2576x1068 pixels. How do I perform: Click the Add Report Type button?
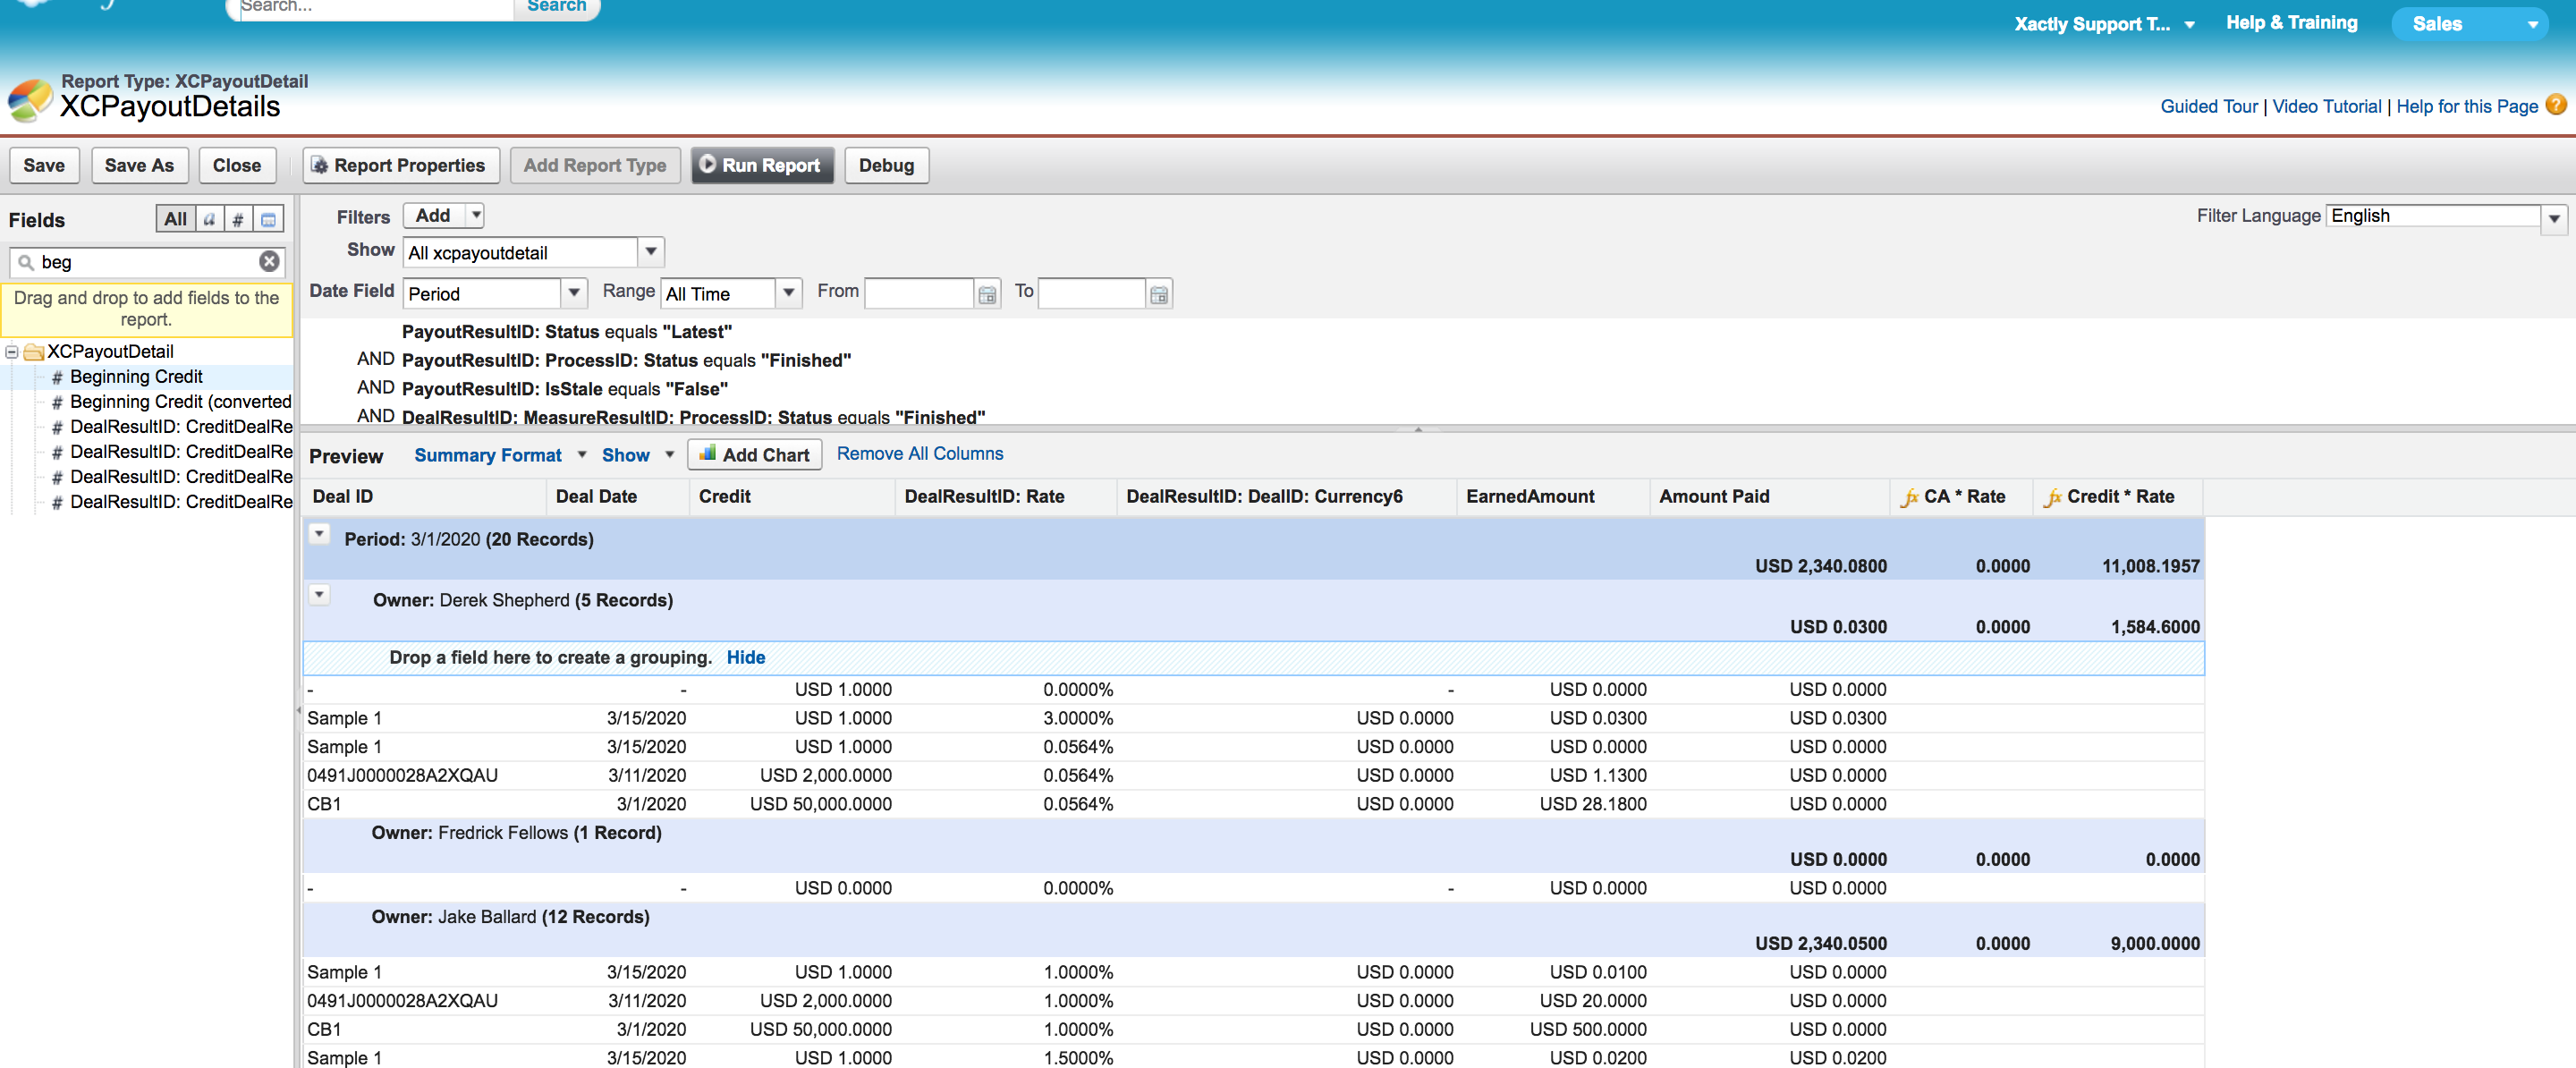point(595,165)
